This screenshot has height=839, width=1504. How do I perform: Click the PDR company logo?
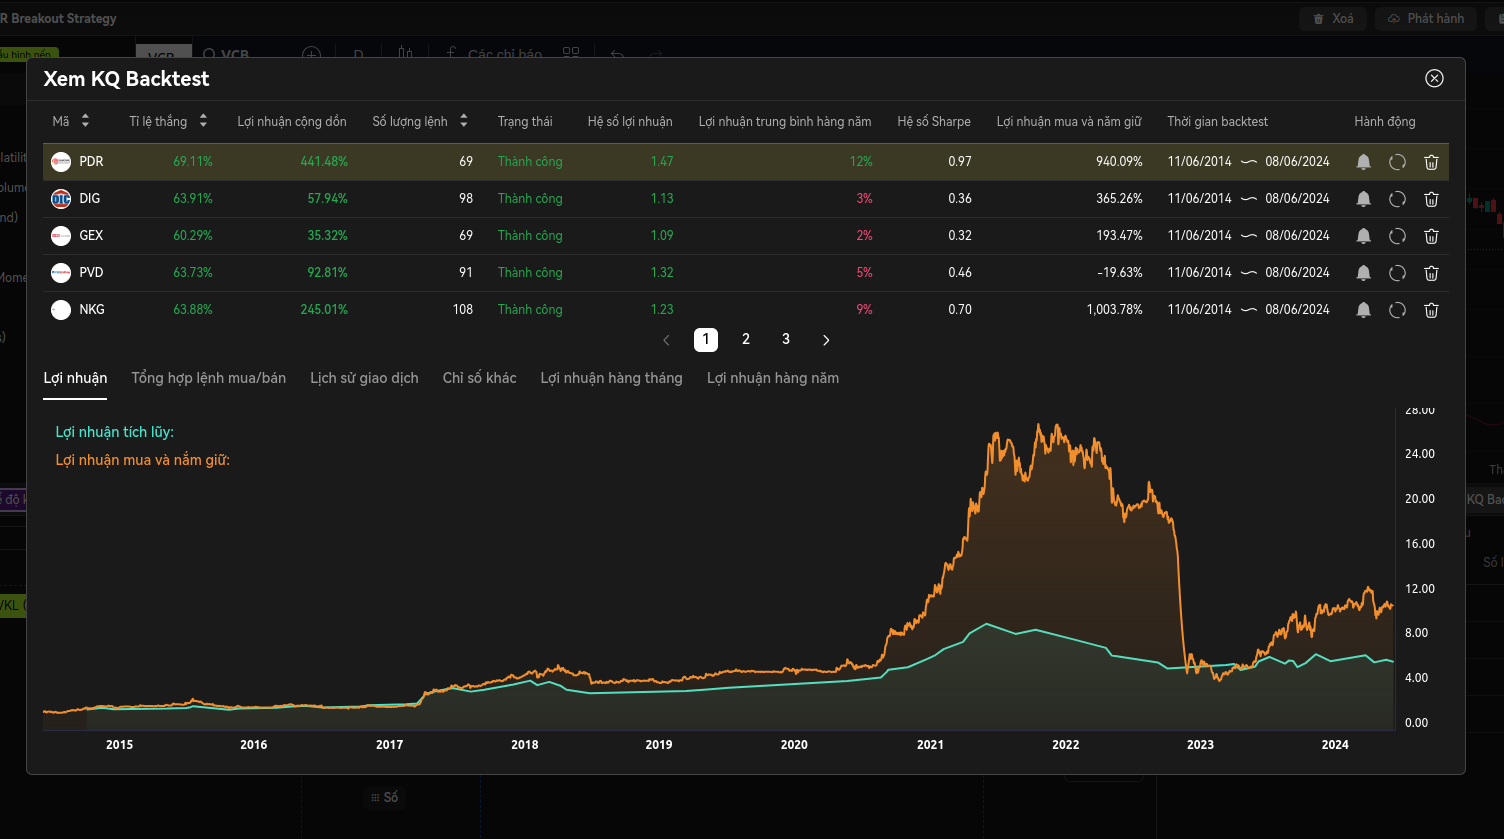(x=61, y=161)
